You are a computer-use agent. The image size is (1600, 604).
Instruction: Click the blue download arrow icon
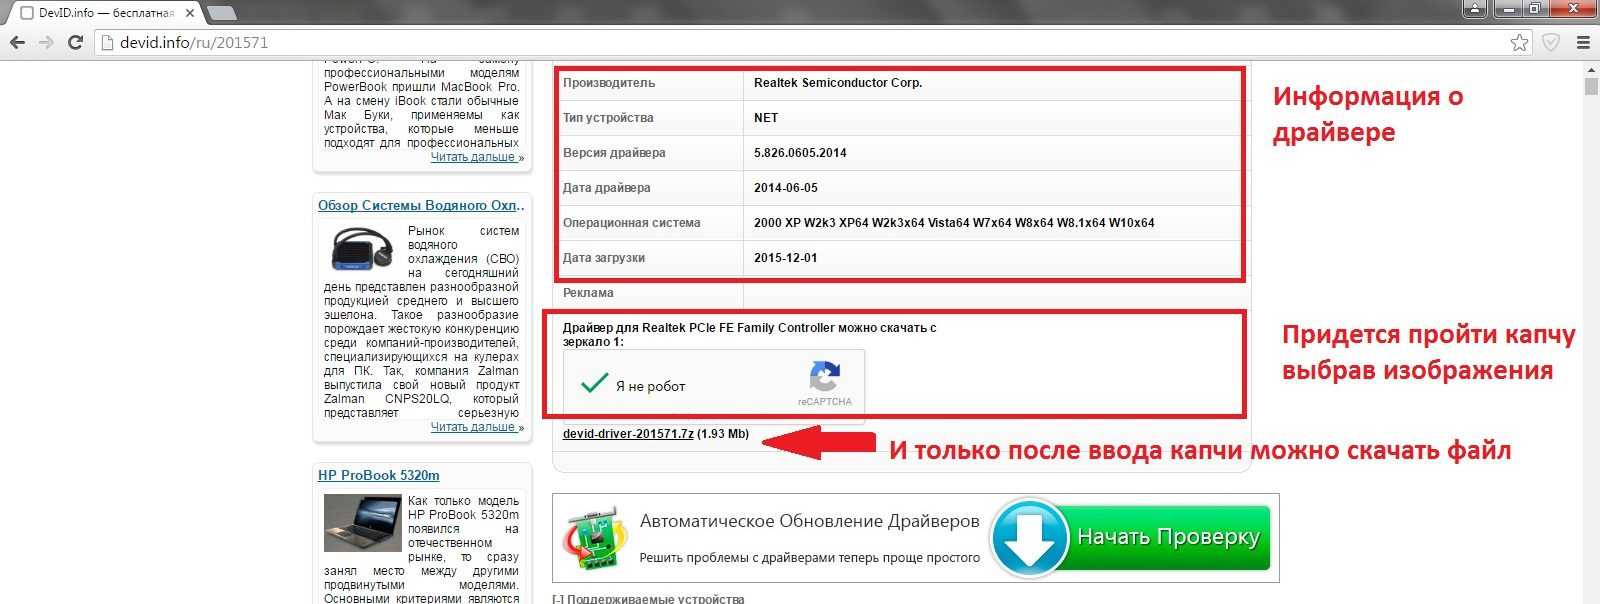[1029, 538]
